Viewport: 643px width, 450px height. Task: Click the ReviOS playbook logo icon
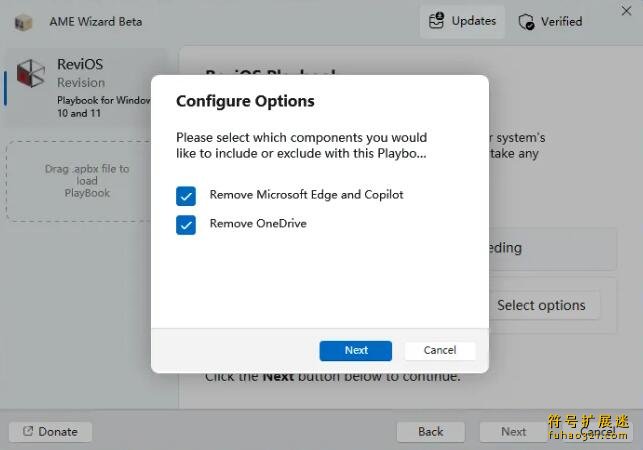(31, 74)
